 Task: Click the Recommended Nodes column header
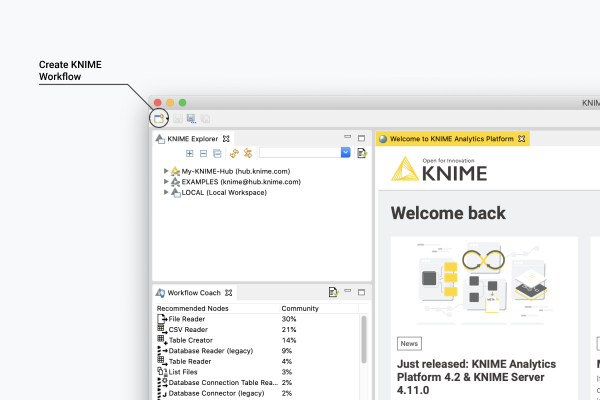pos(192,309)
